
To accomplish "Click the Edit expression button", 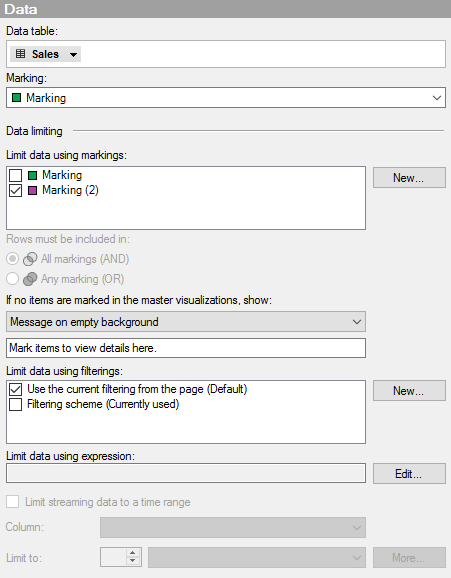I will 409,473.
